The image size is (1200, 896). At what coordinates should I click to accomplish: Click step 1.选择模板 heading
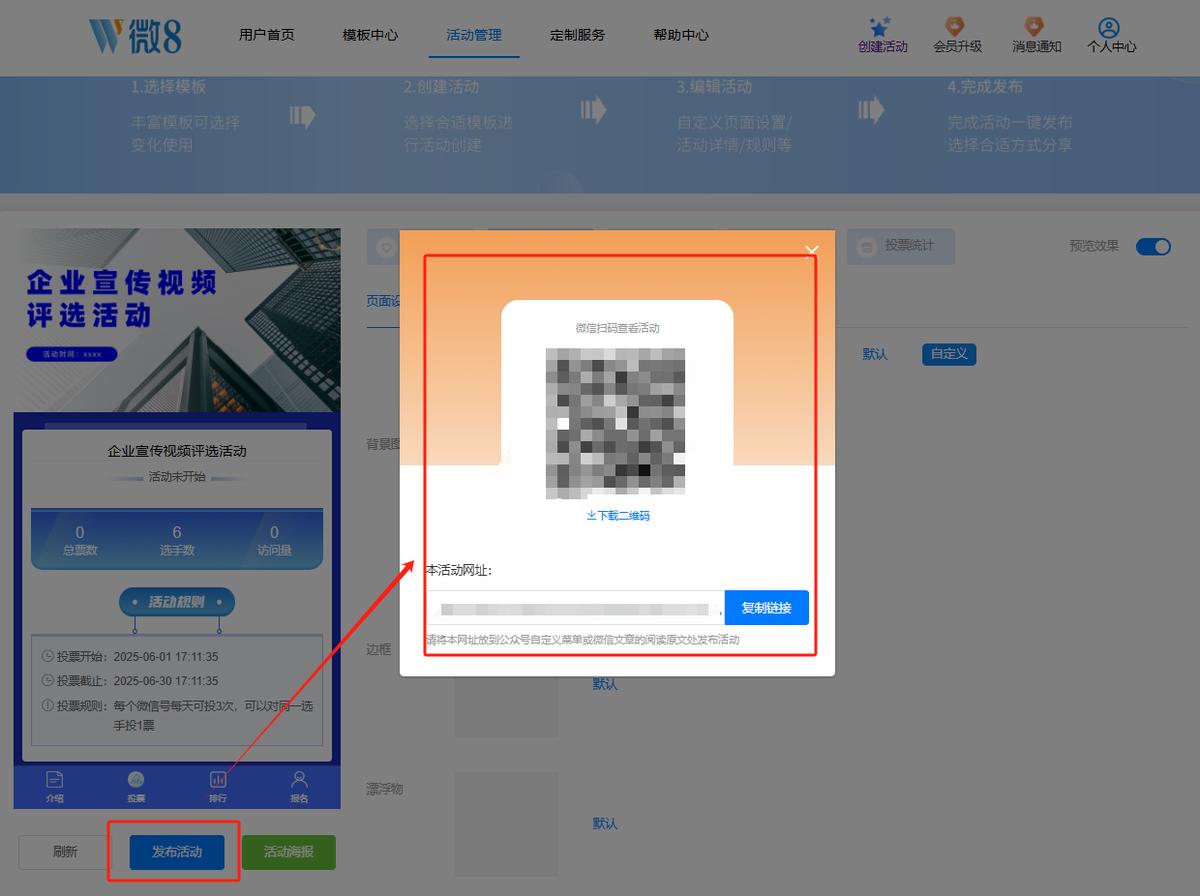point(168,87)
